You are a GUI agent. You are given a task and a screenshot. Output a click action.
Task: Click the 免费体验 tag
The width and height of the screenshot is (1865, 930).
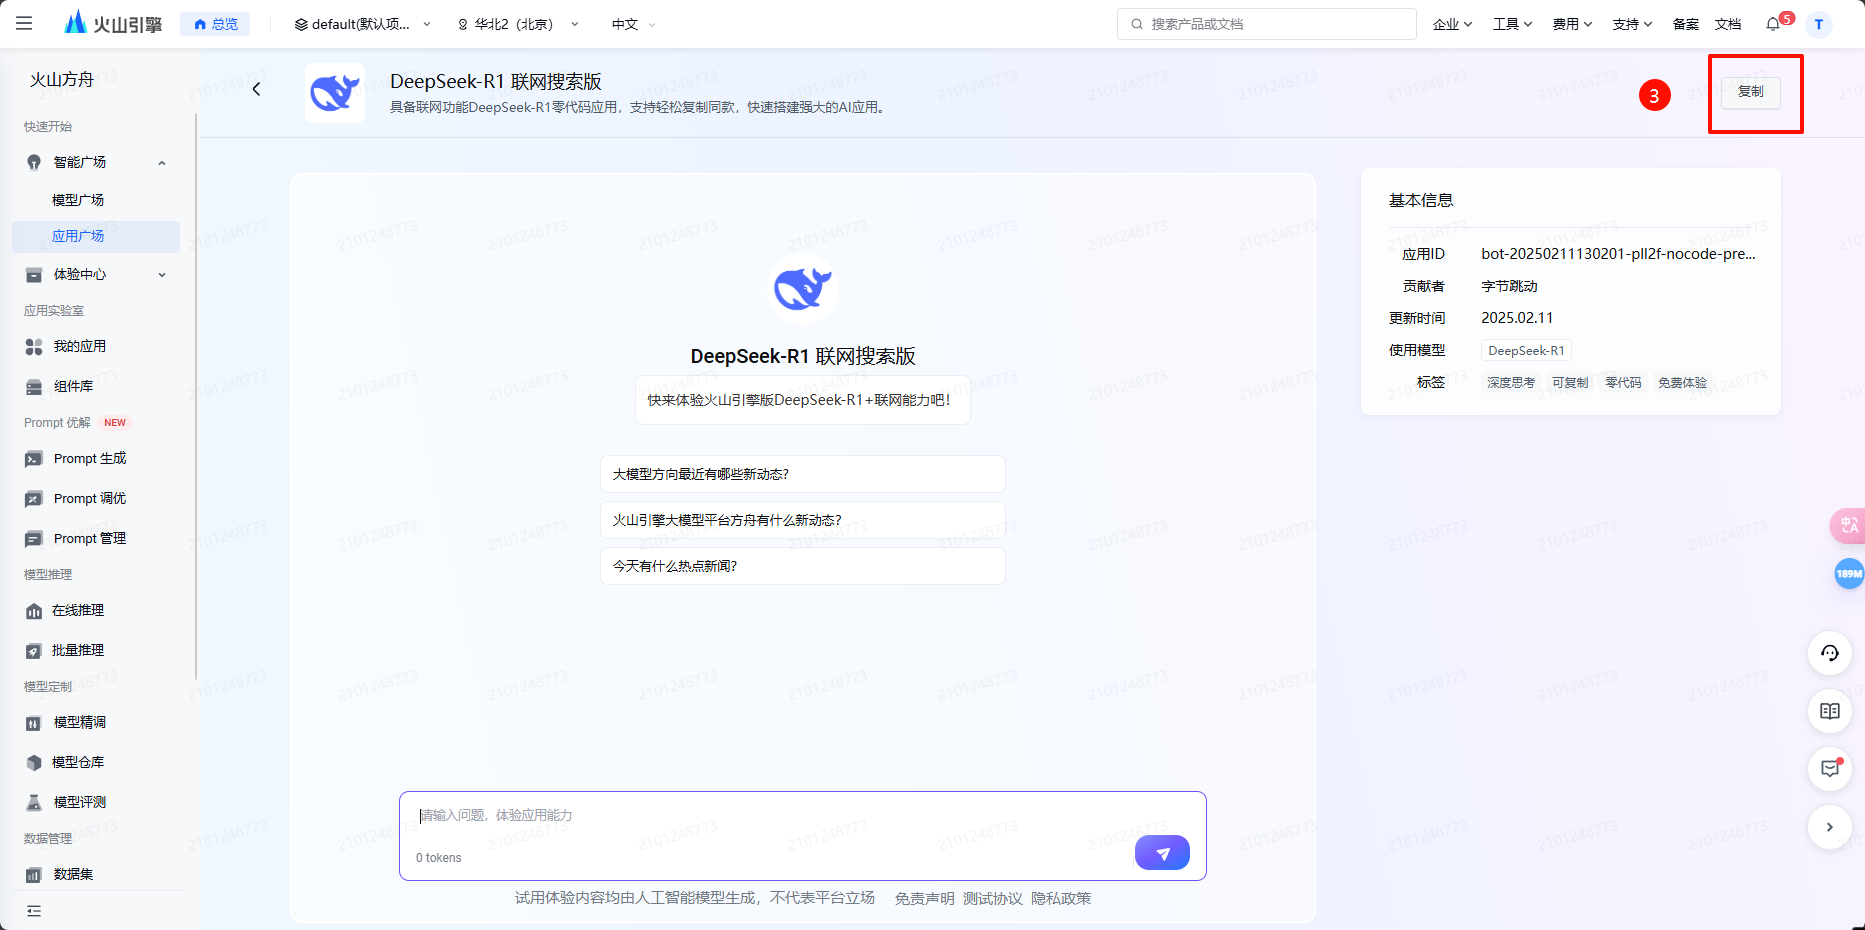point(1682,382)
